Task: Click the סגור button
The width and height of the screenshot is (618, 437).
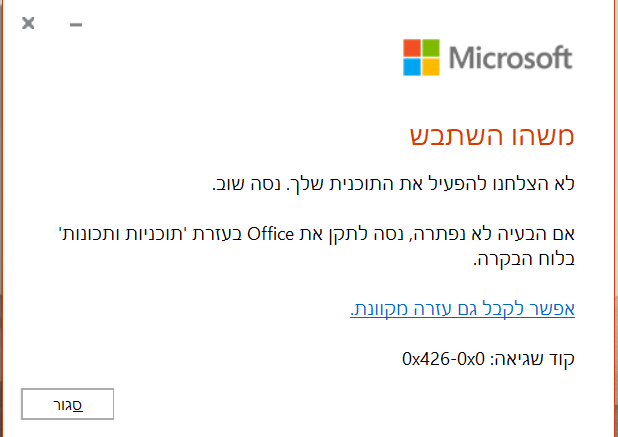Action: coord(67,404)
